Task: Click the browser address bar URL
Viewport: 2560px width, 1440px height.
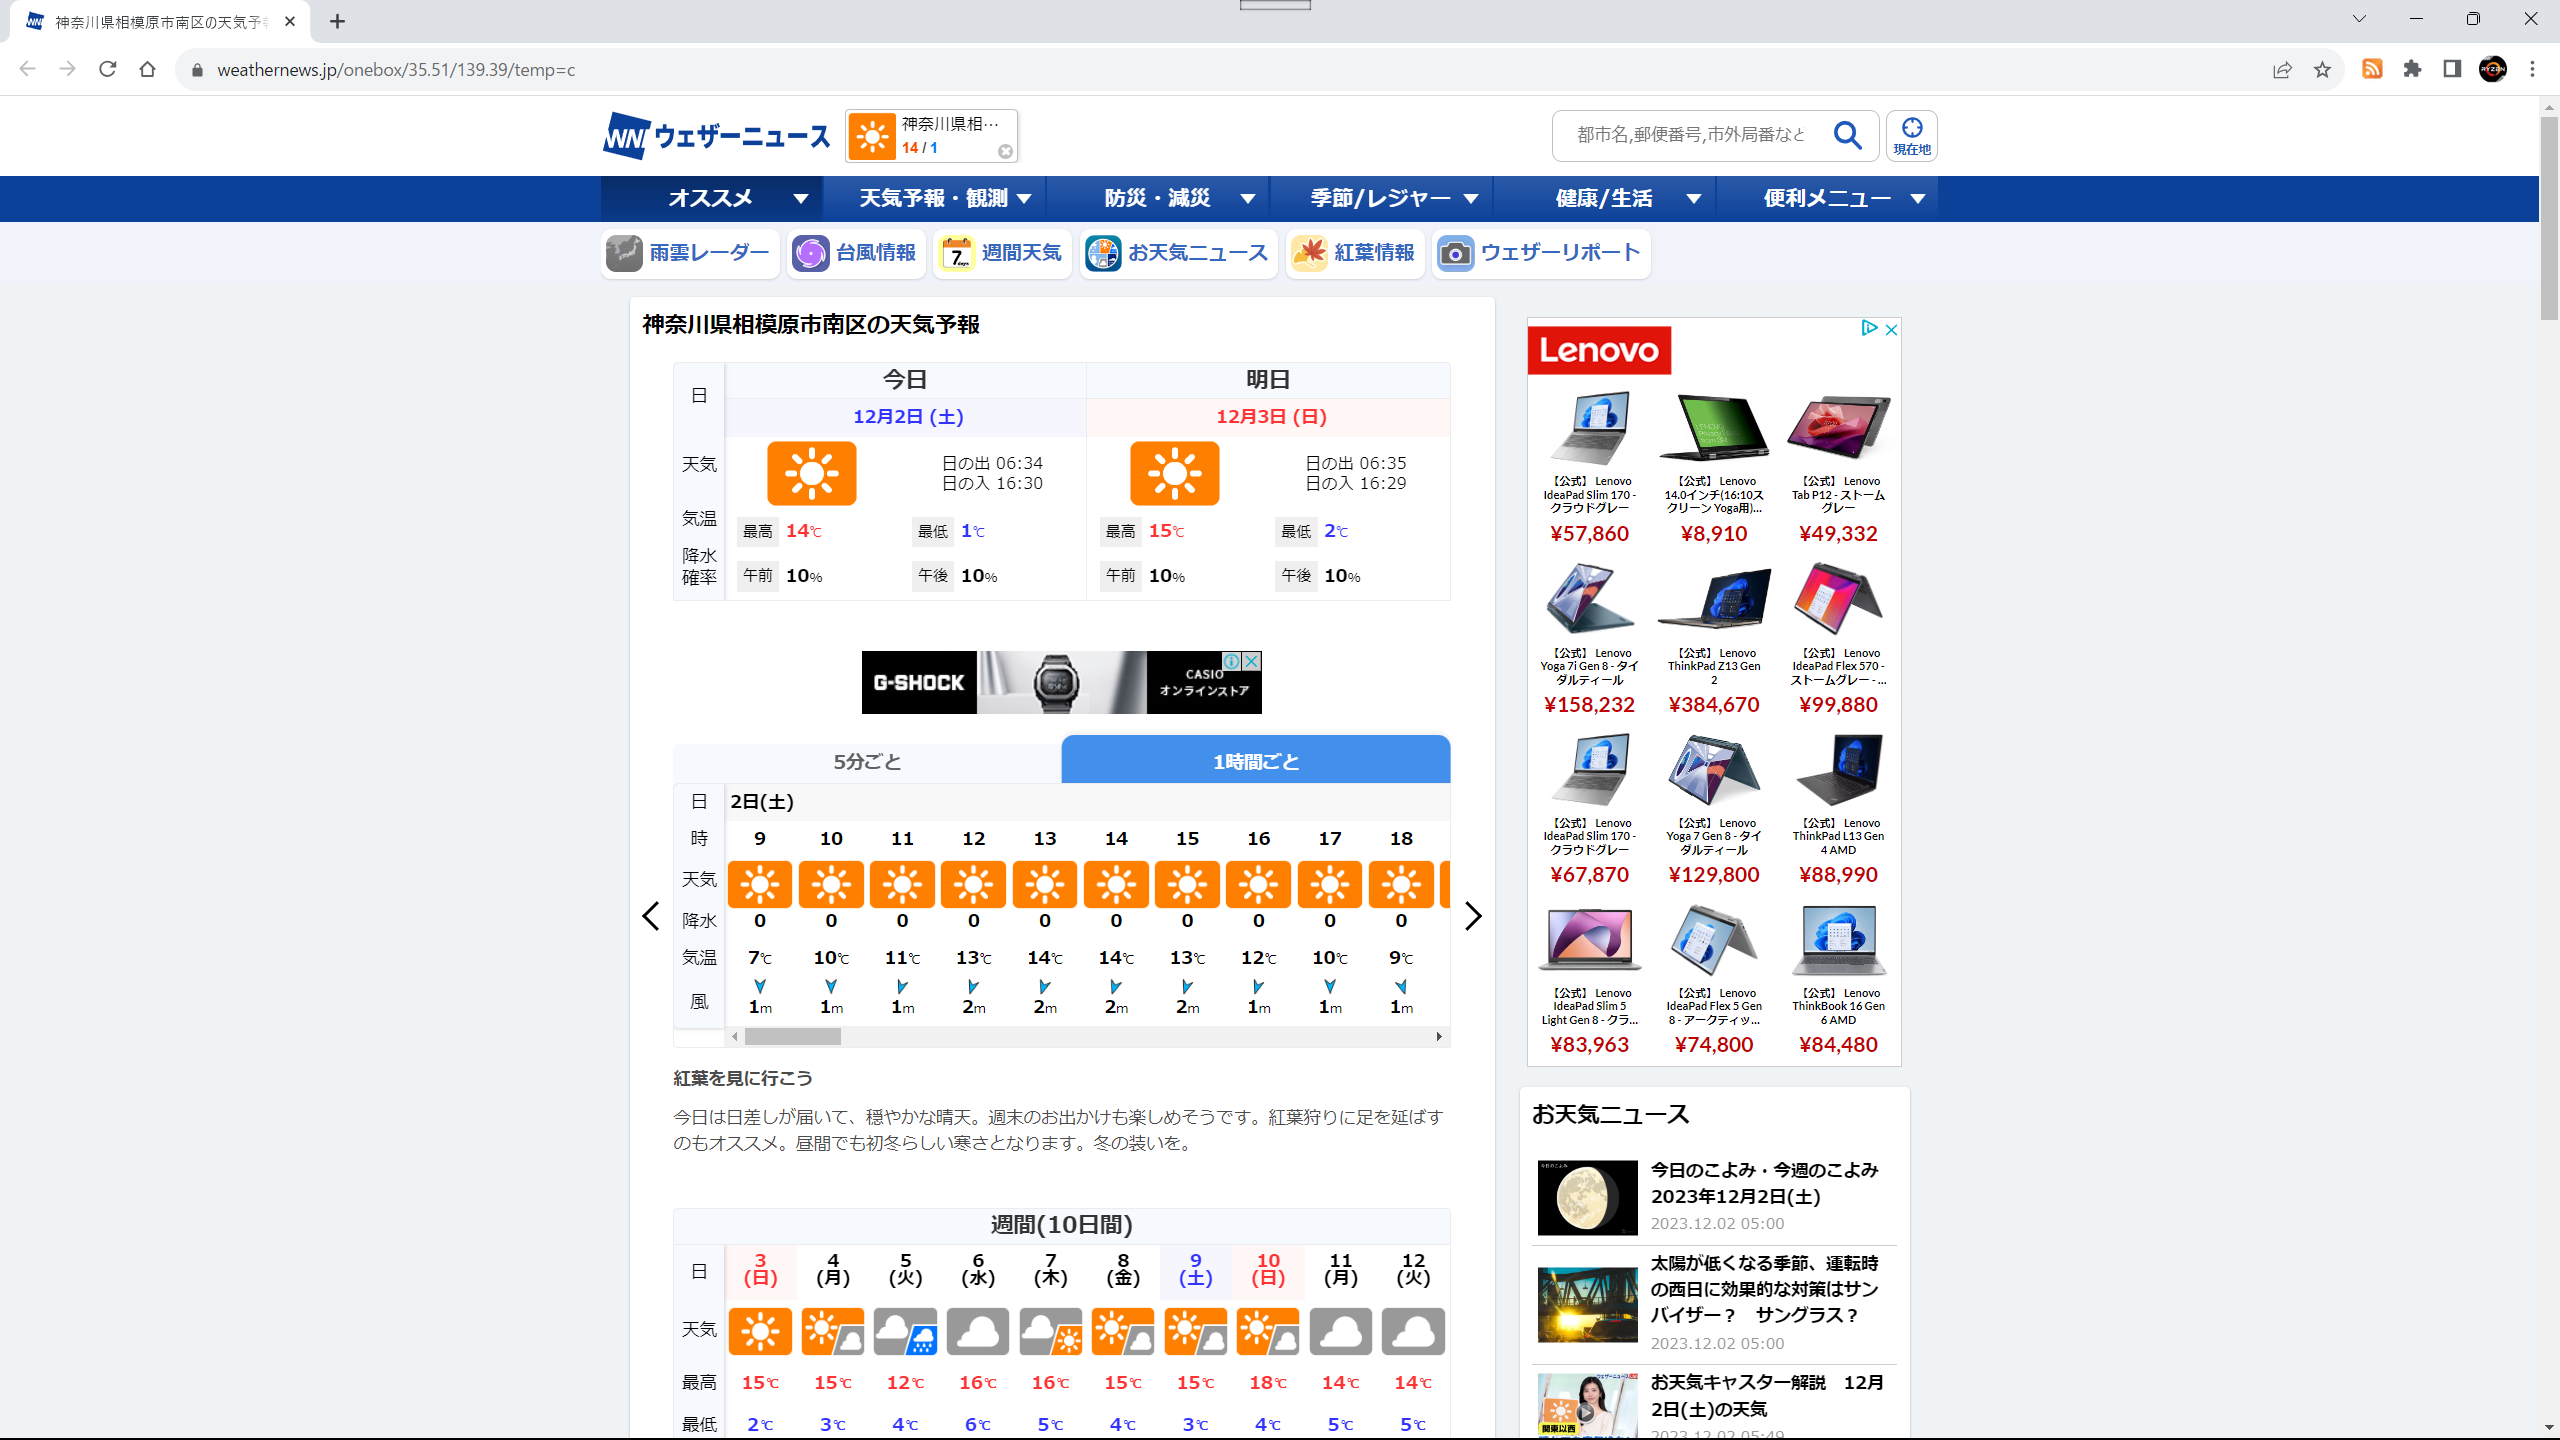Action: 396,70
